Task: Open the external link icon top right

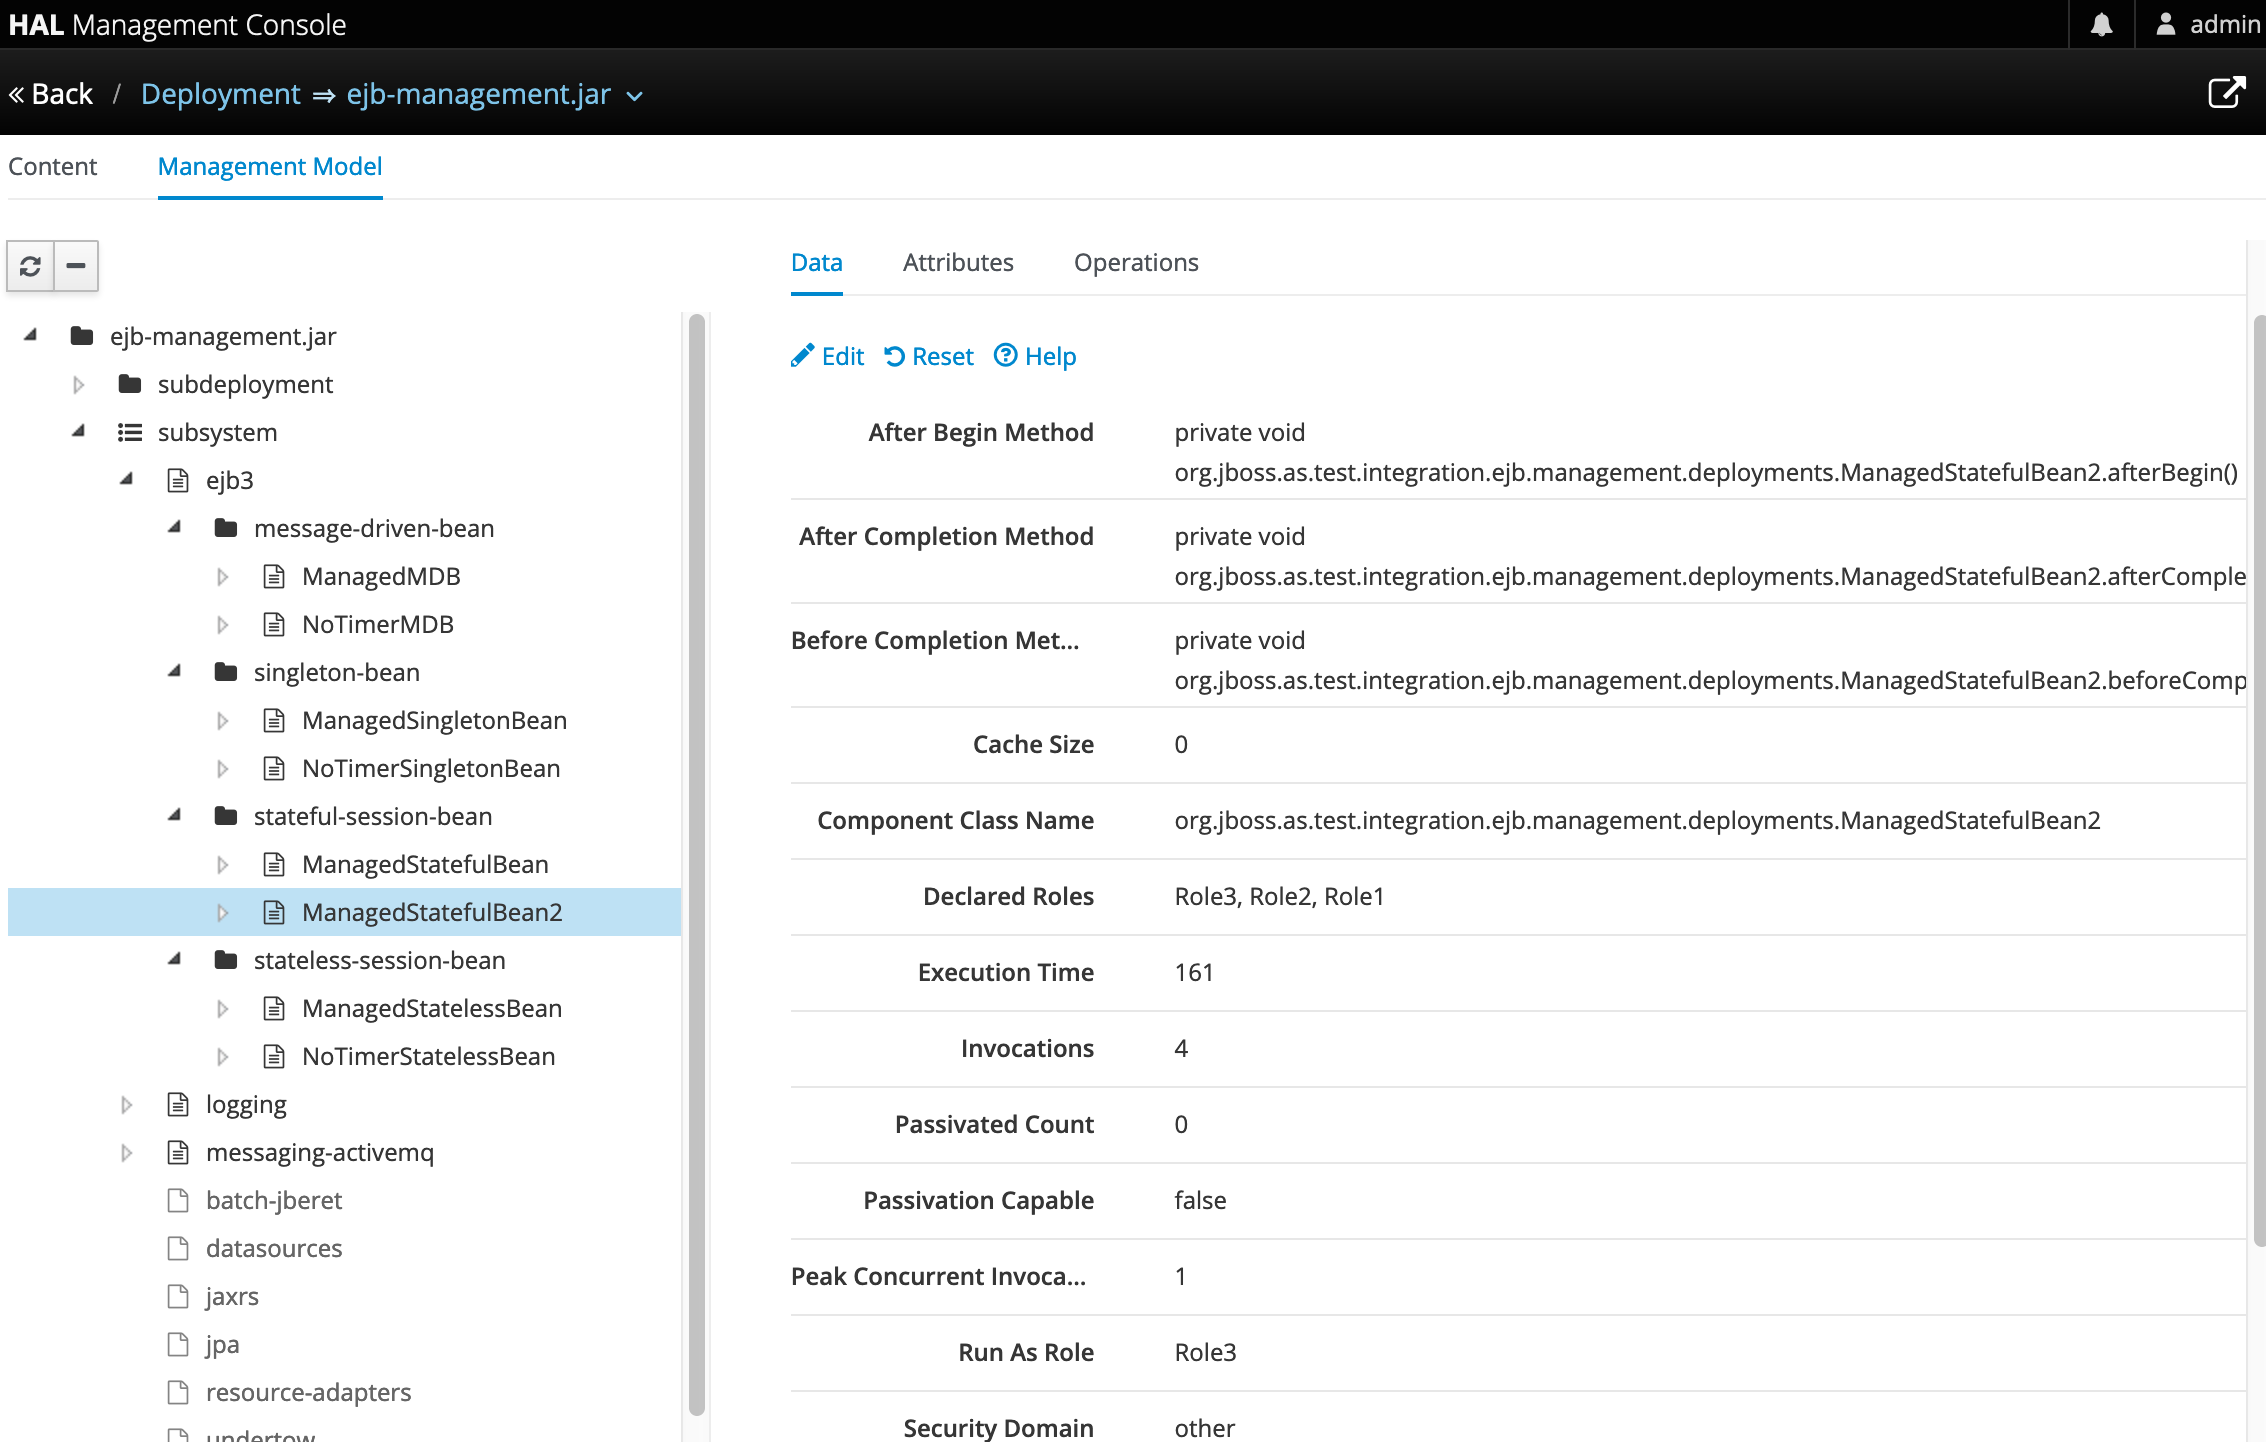Action: [2227, 92]
